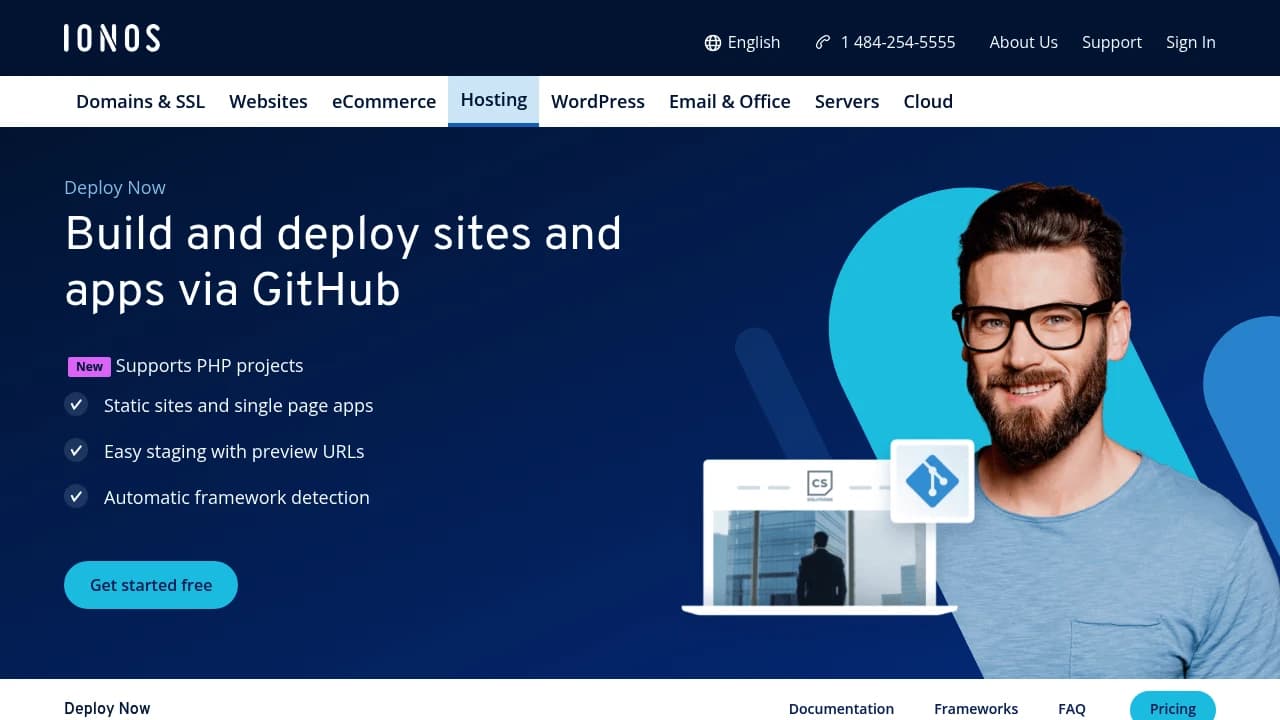Open the Websites menu
This screenshot has height=720, width=1280.
pos(268,101)
